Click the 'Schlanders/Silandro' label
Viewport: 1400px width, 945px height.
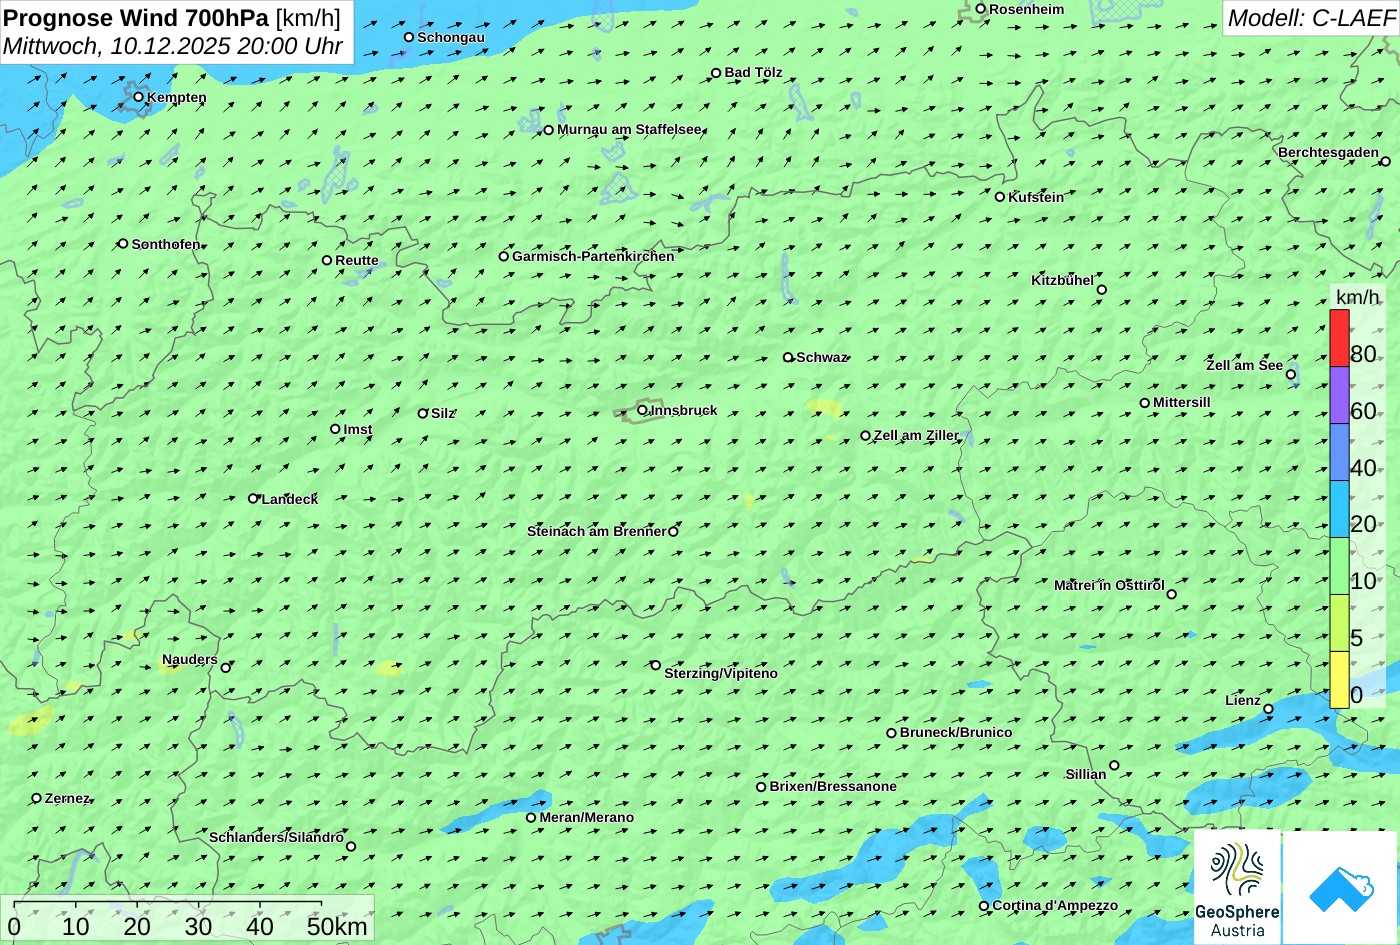coord(276,837)
